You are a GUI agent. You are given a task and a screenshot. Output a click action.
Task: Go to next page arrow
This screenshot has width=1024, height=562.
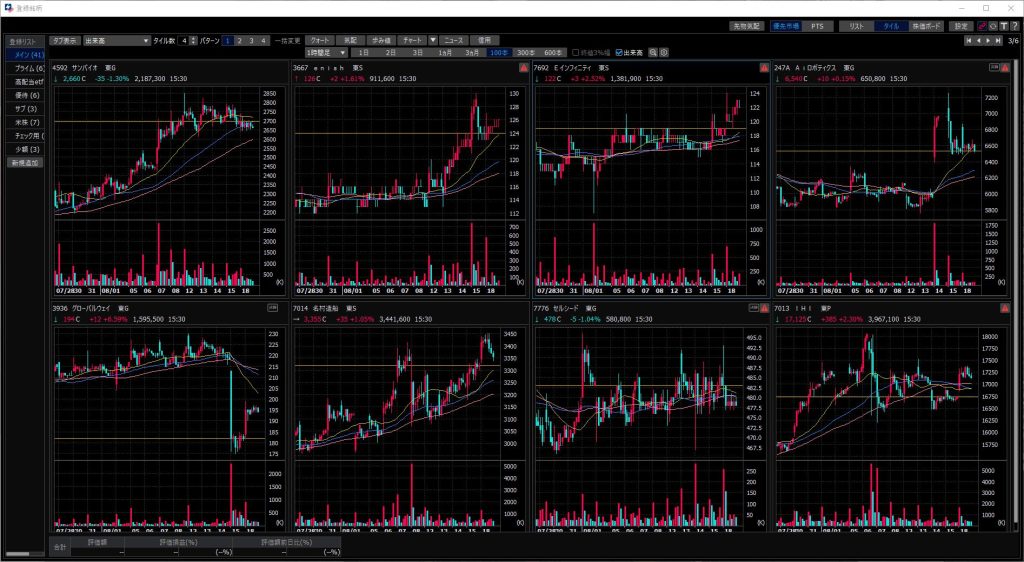pyautogui.click(x=989, y=41)
